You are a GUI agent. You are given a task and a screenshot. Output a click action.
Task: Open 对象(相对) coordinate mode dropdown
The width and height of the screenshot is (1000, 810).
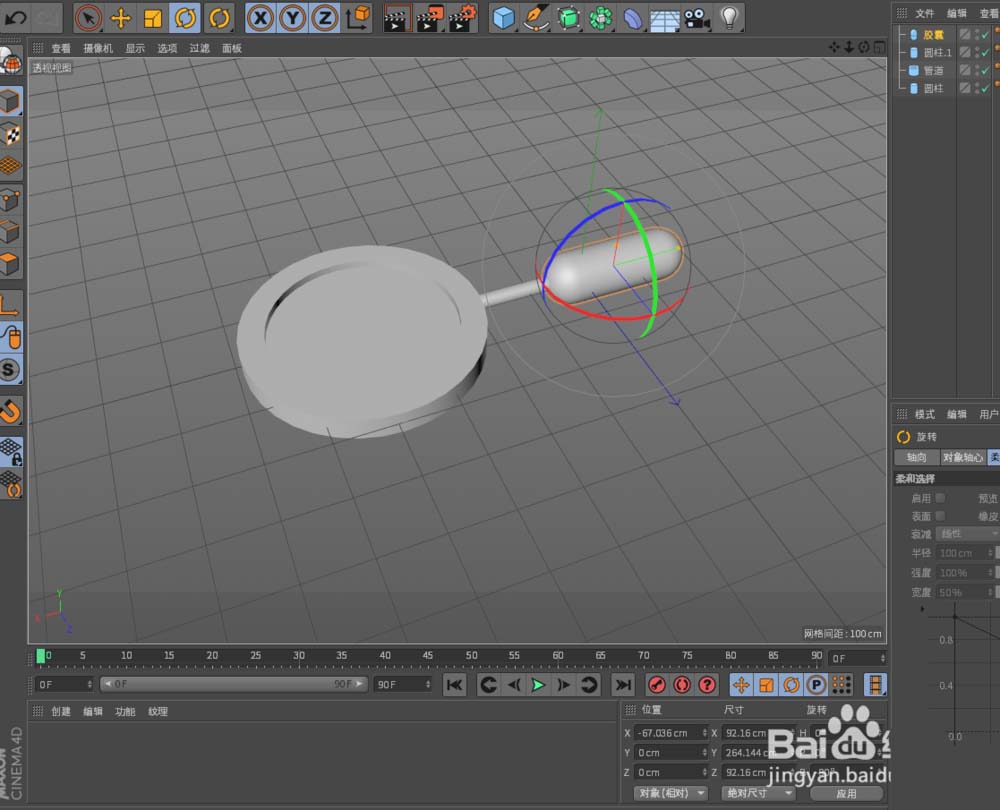(670, 793)
